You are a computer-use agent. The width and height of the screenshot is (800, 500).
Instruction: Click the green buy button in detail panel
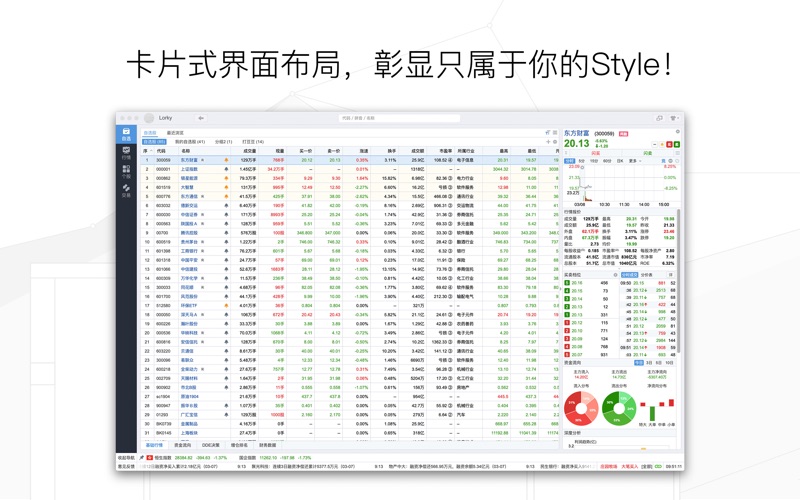click(x=677, y=144)
